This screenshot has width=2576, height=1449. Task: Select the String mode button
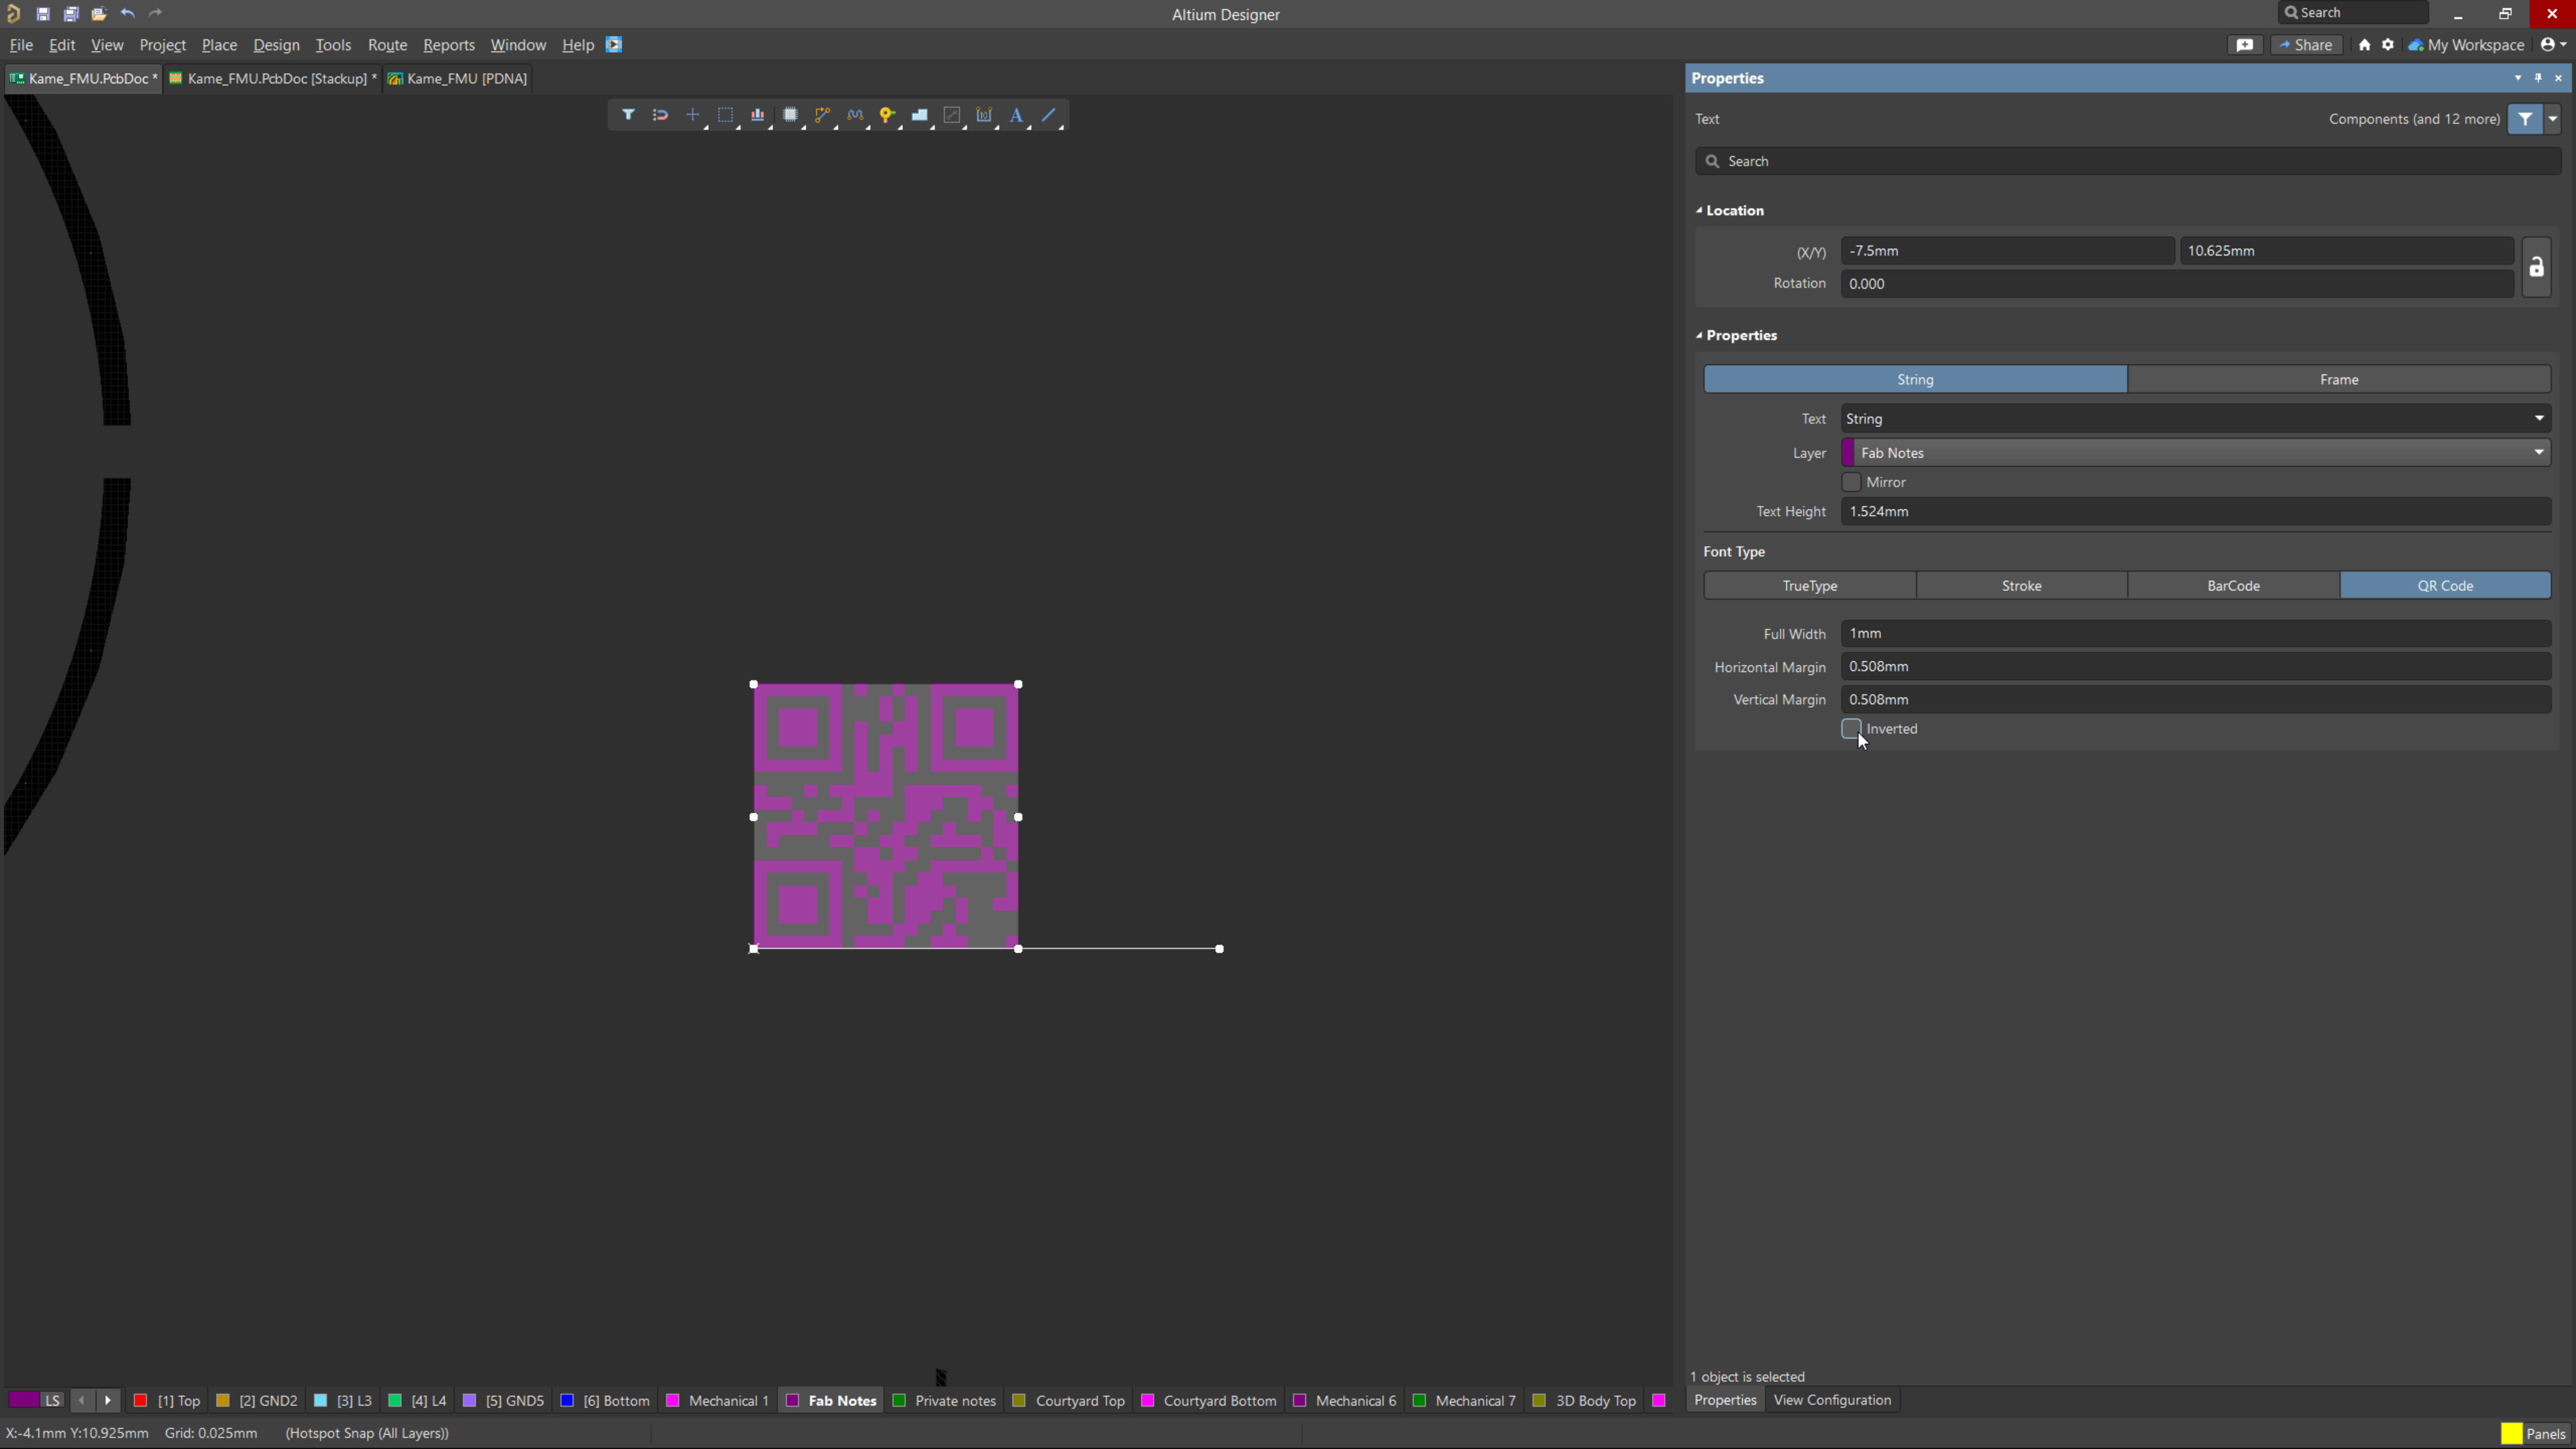pos(1915,380)
